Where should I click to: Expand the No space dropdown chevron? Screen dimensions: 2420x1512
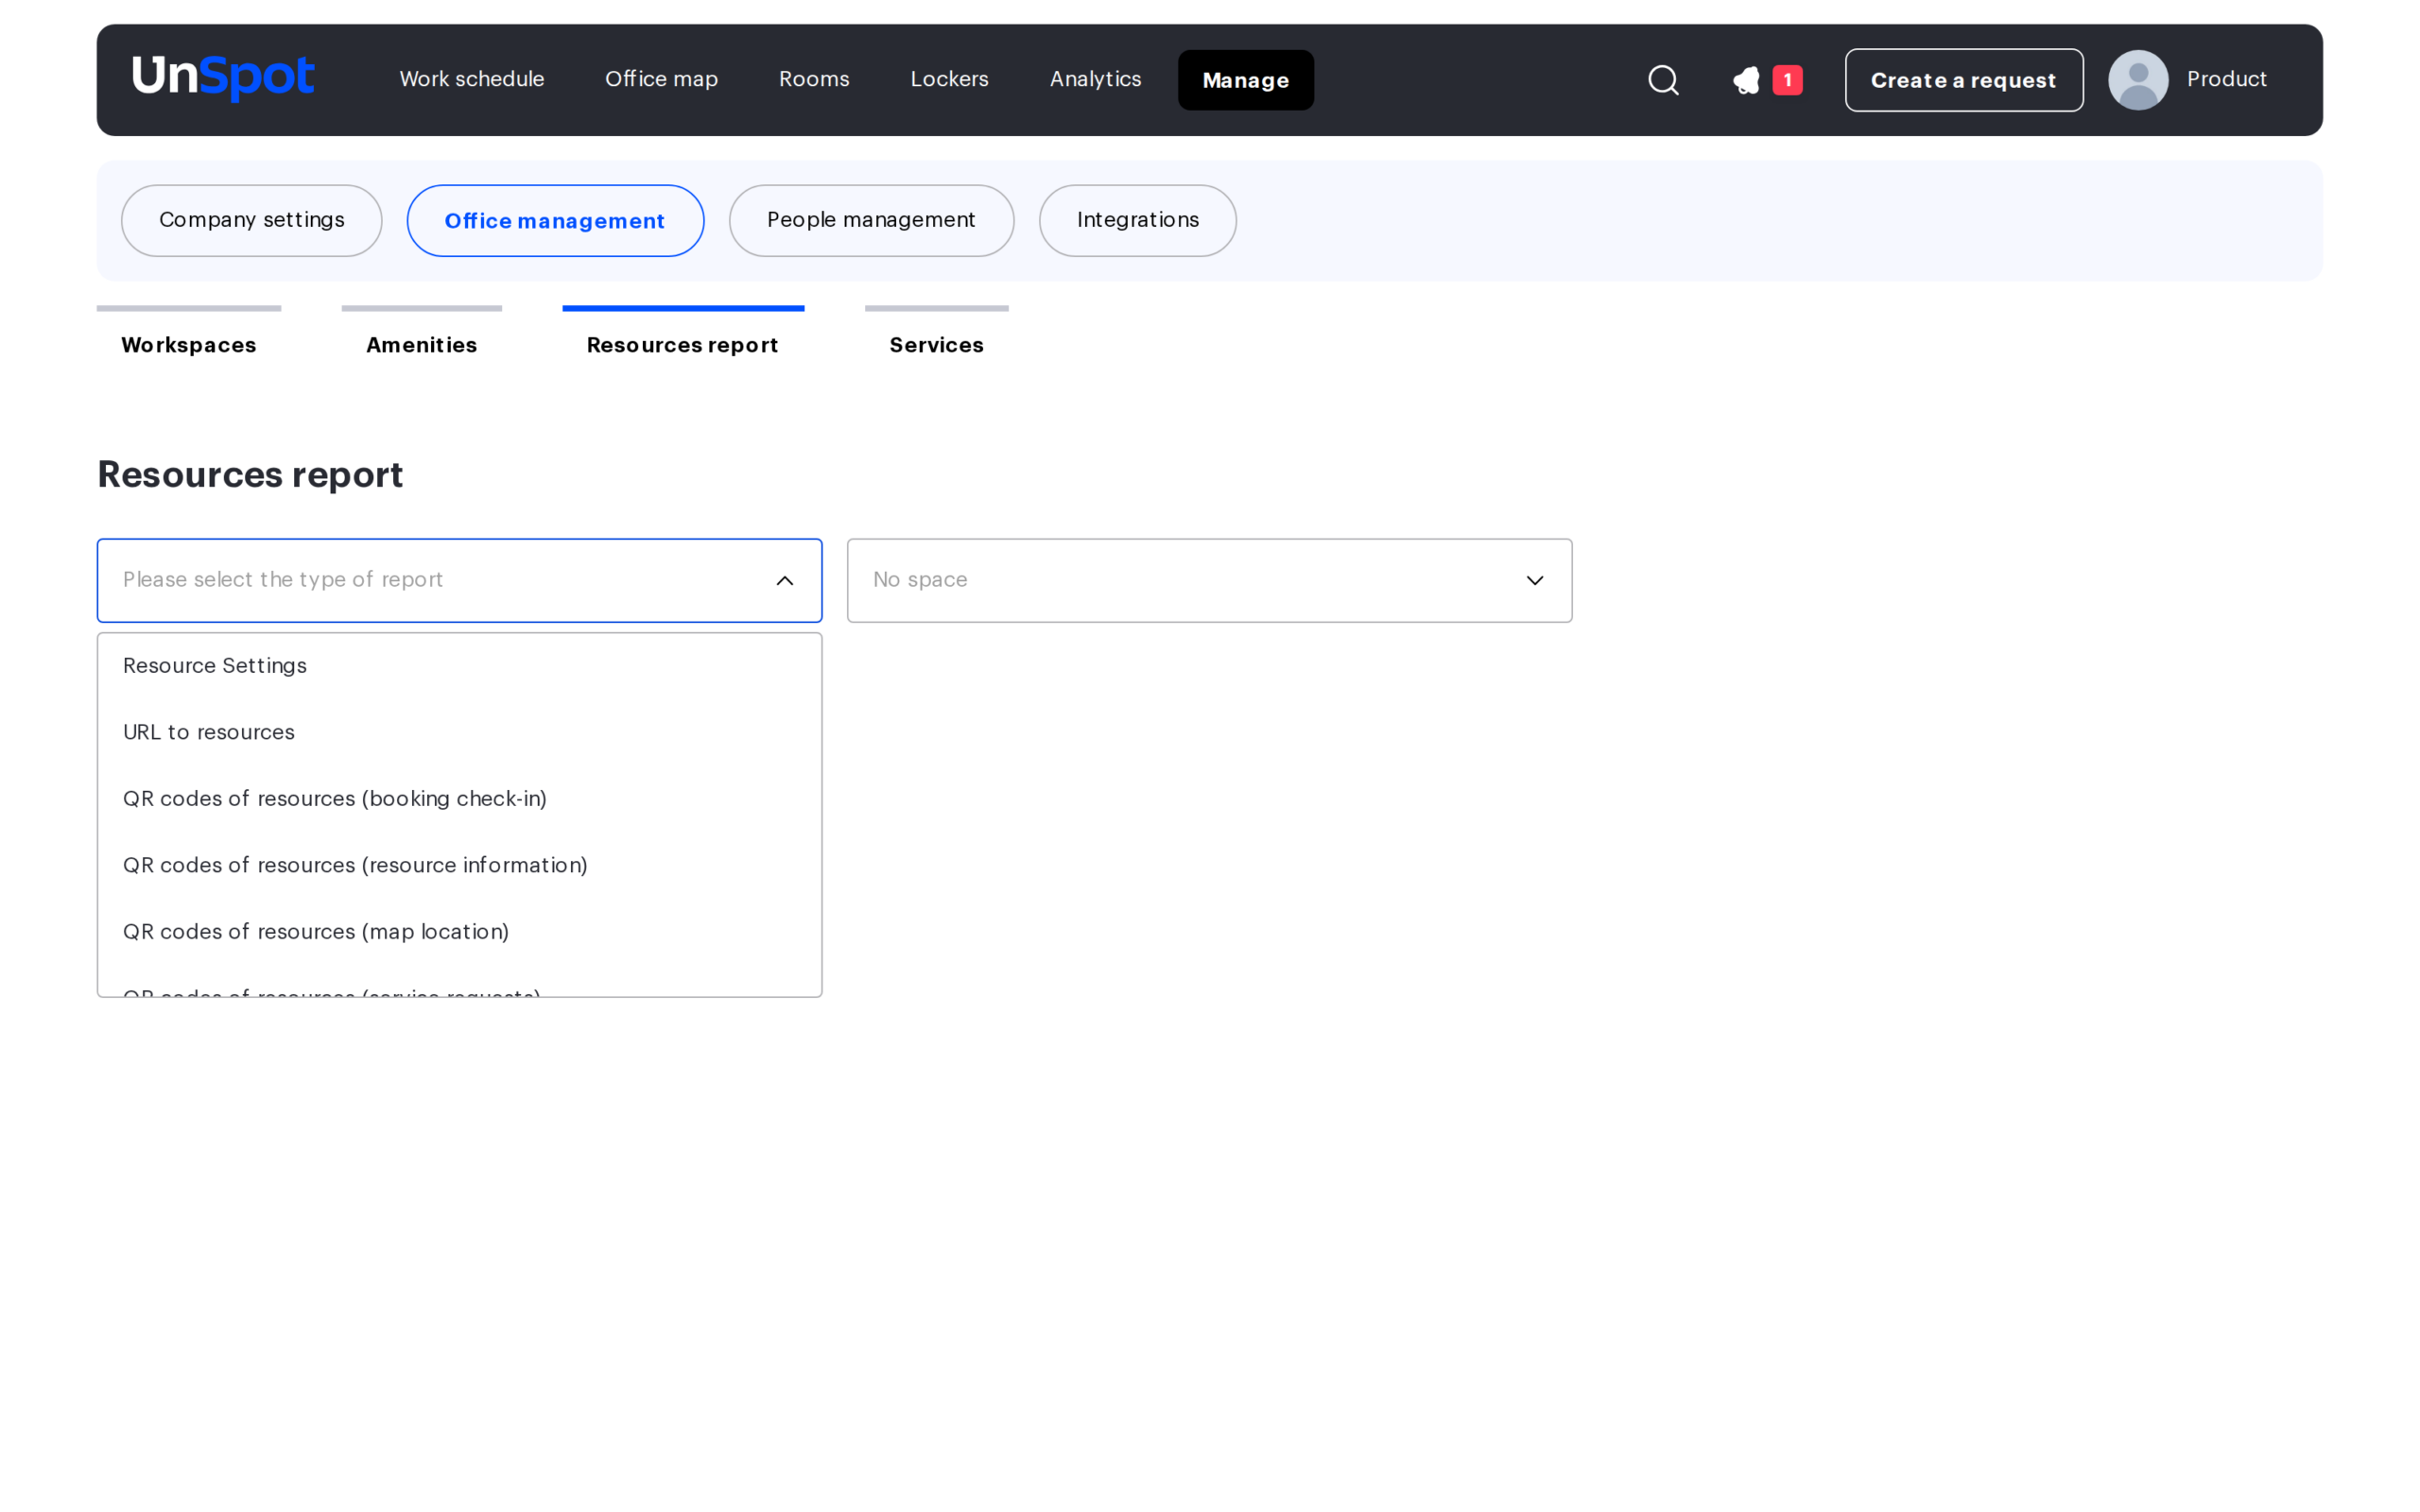coord(1534,581)
